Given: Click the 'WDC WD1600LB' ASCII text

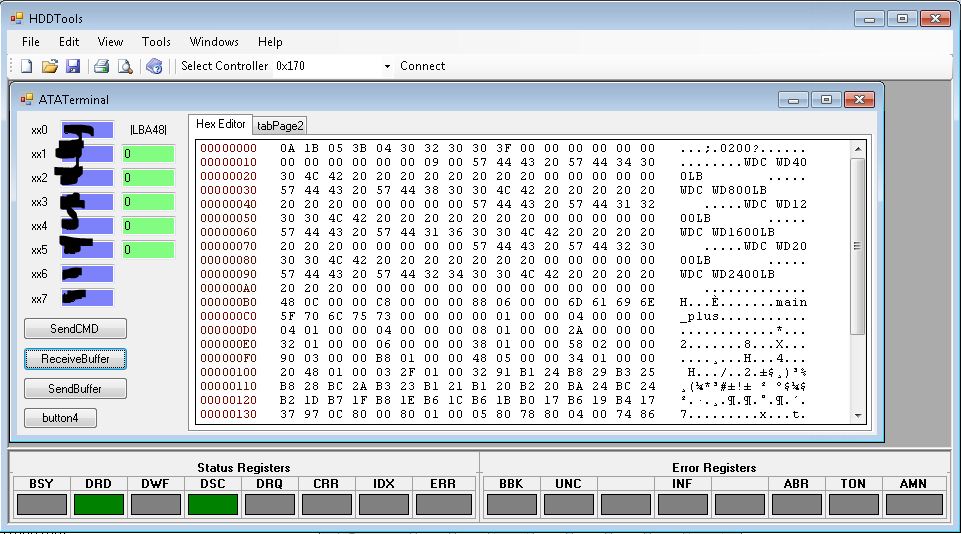Looking at the screenshot, I should pos(727,232).
